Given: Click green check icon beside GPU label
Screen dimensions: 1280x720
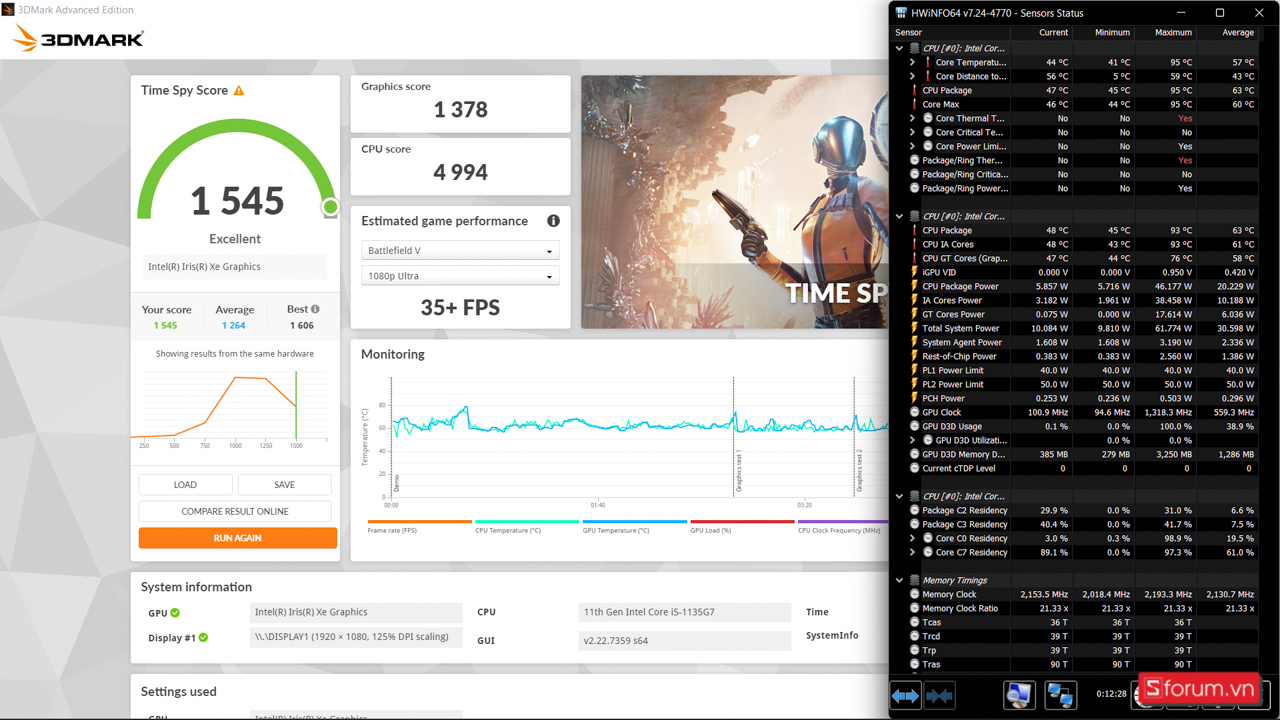Looking at the screenshot, I should click(x=175, y=613).
